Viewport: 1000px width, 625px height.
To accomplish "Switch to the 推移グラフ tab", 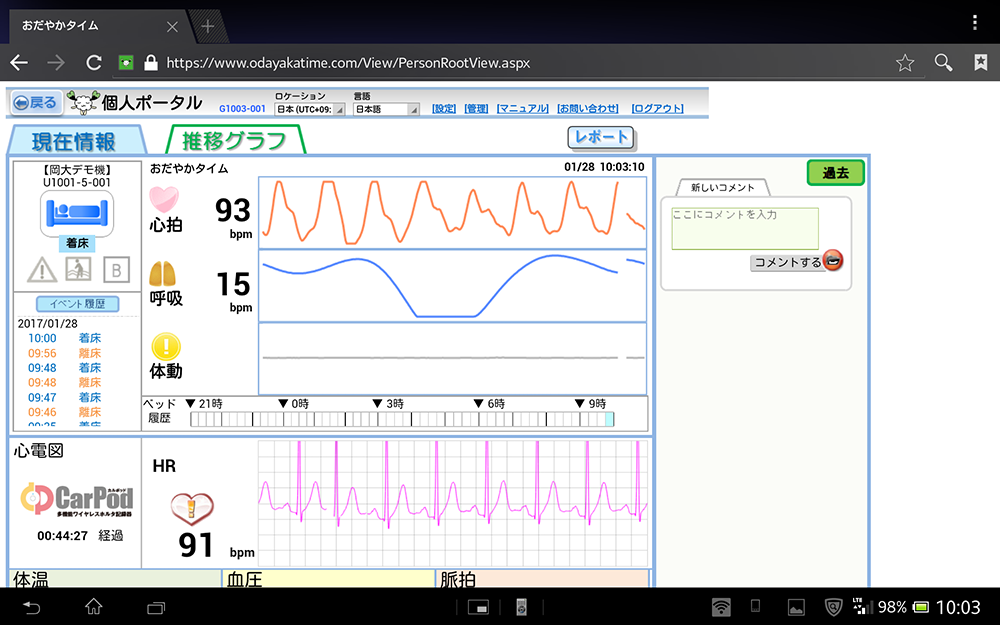I will tap(234, 141).
